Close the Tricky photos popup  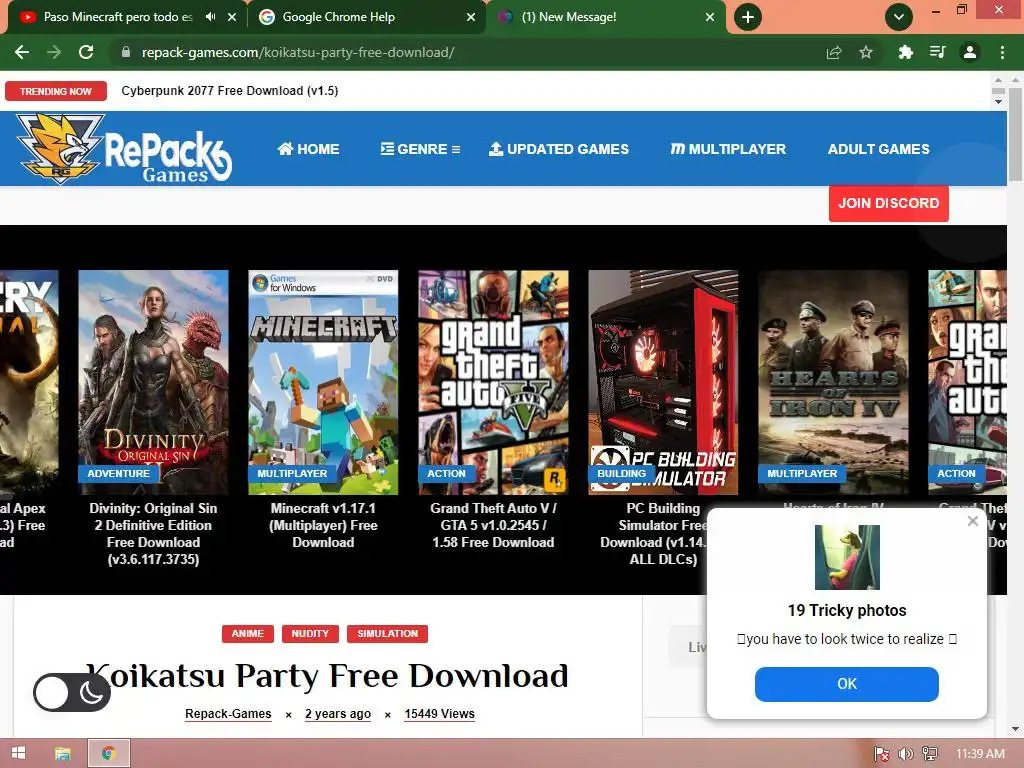[973, 520]
